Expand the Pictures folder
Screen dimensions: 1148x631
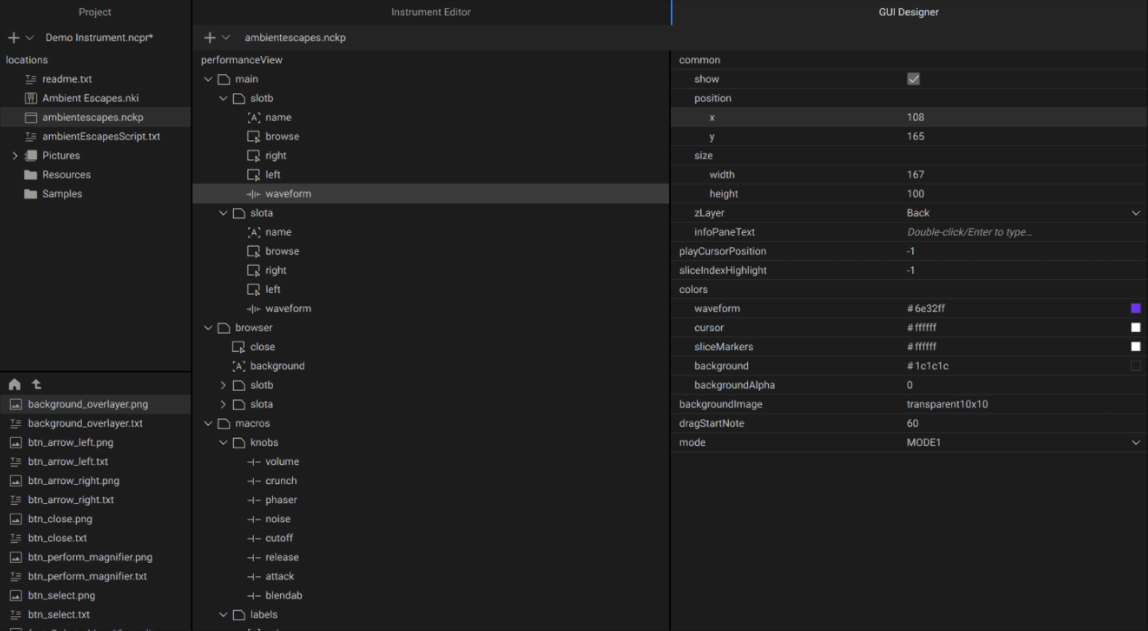click(x=14, y=156)
